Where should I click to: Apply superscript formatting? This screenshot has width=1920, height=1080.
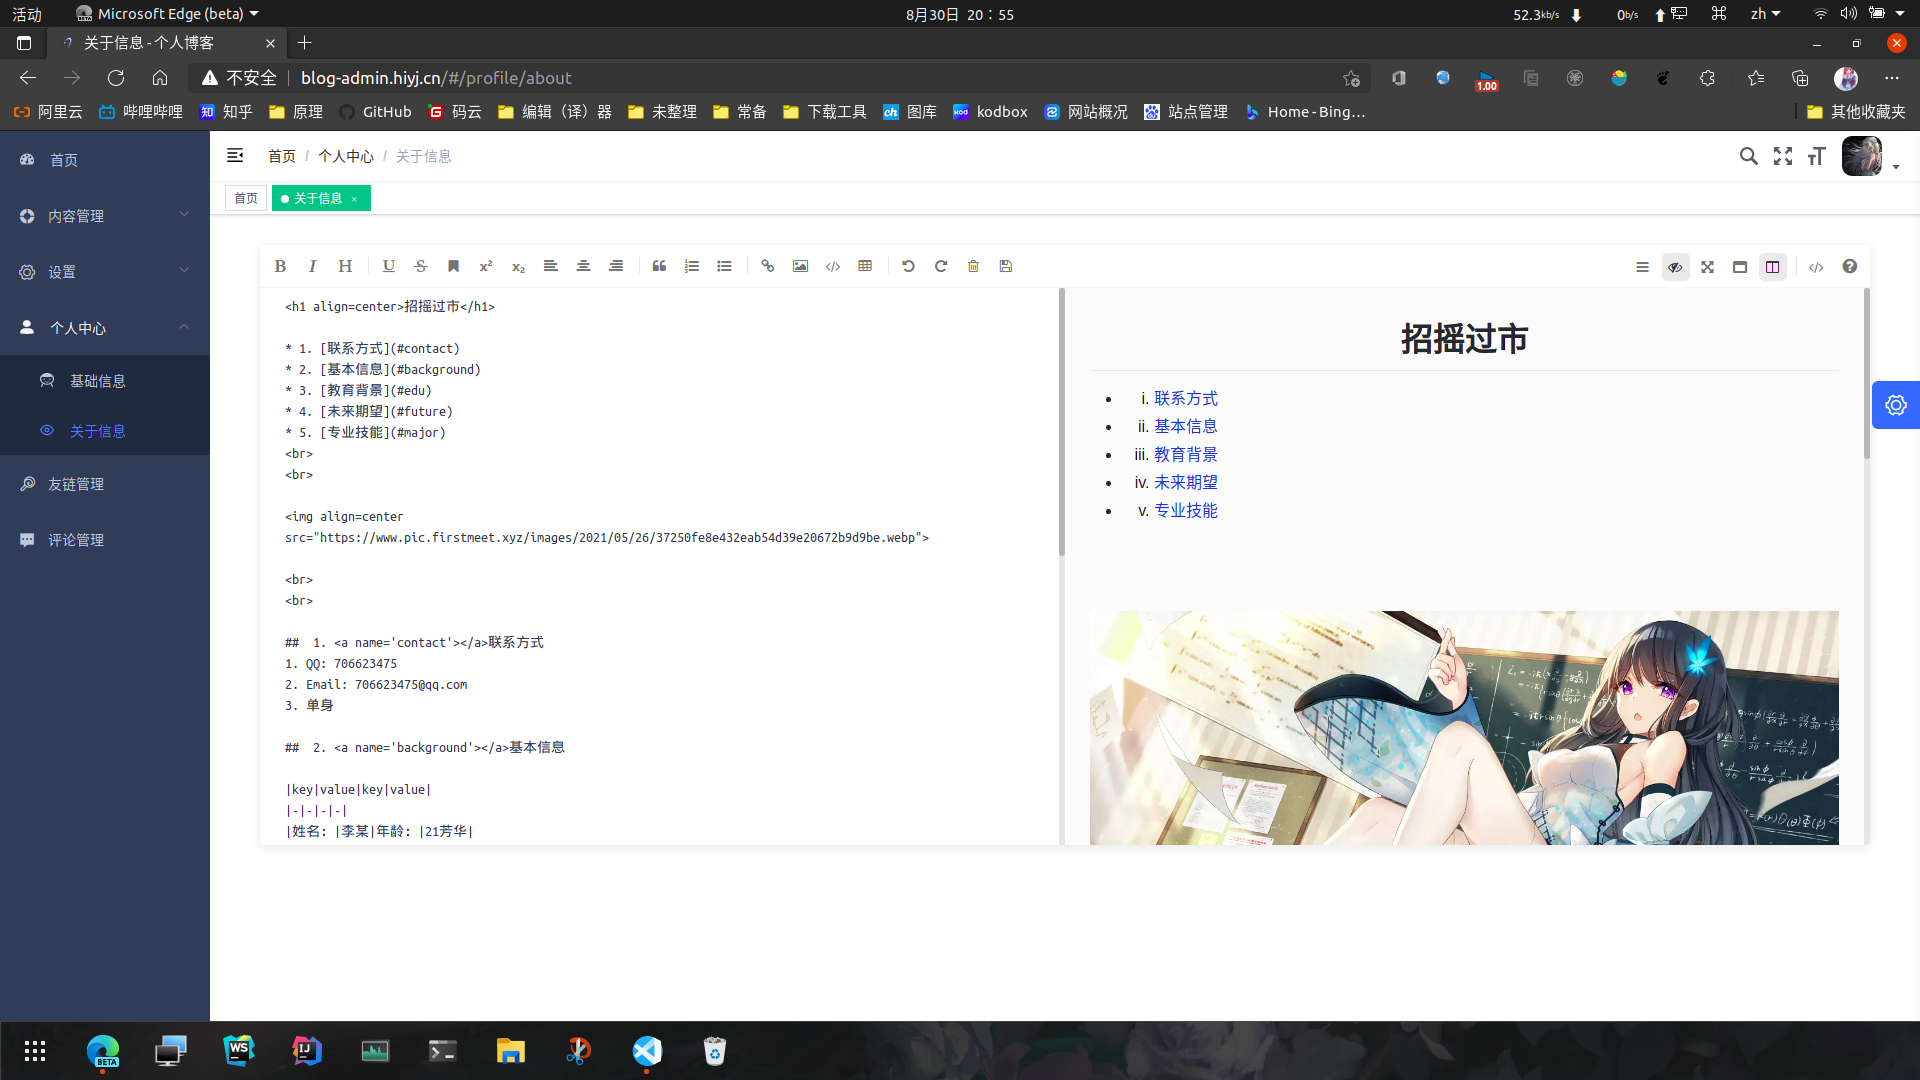click(x=486, y=266)
